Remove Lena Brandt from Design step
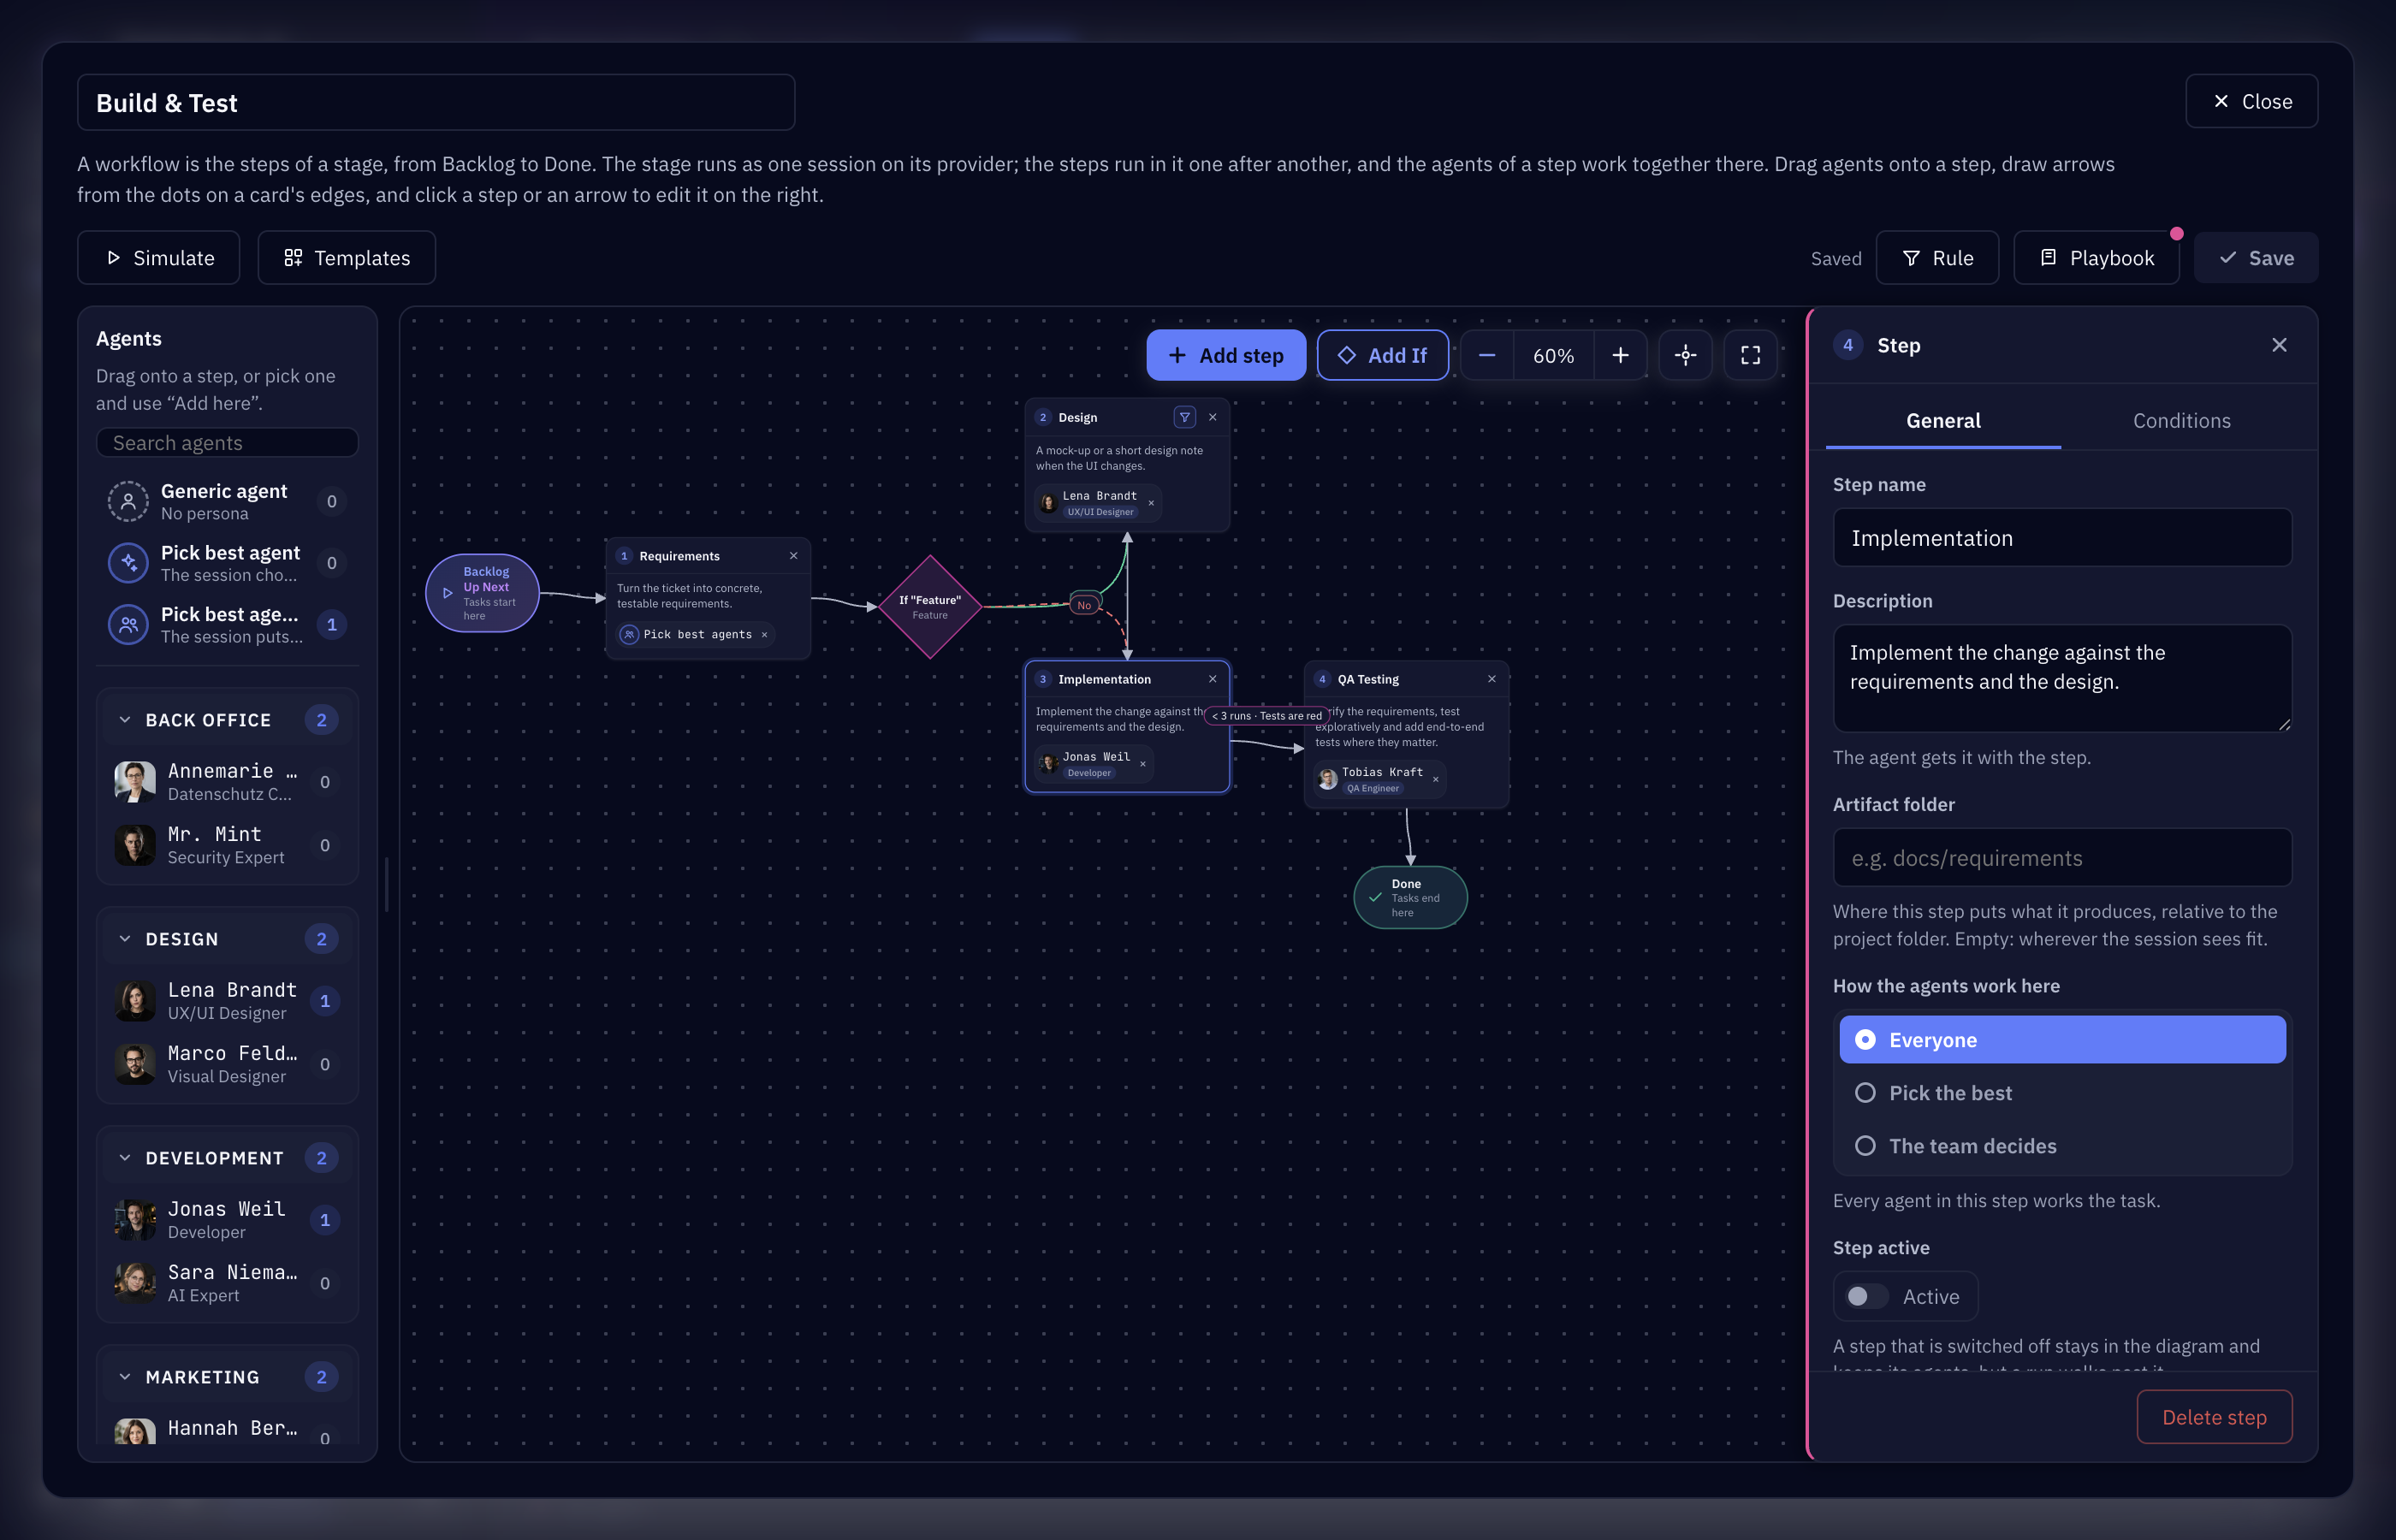The image size is (2396, 1540). click(1151, 503)
